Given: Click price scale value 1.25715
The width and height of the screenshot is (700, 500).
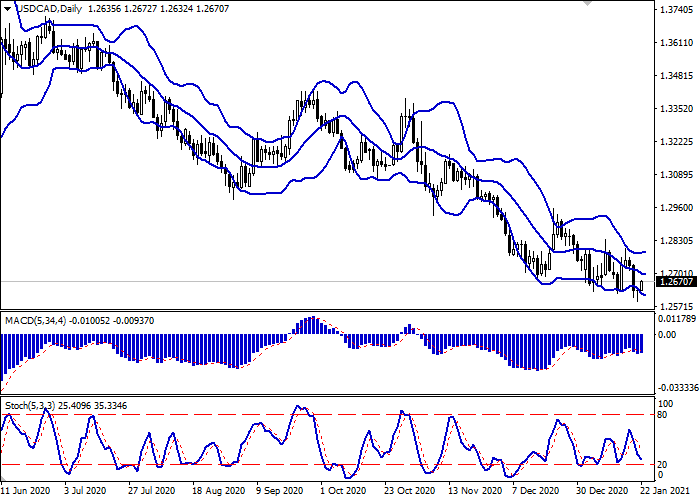Looking at the screenshot, I should click(677, 307).
